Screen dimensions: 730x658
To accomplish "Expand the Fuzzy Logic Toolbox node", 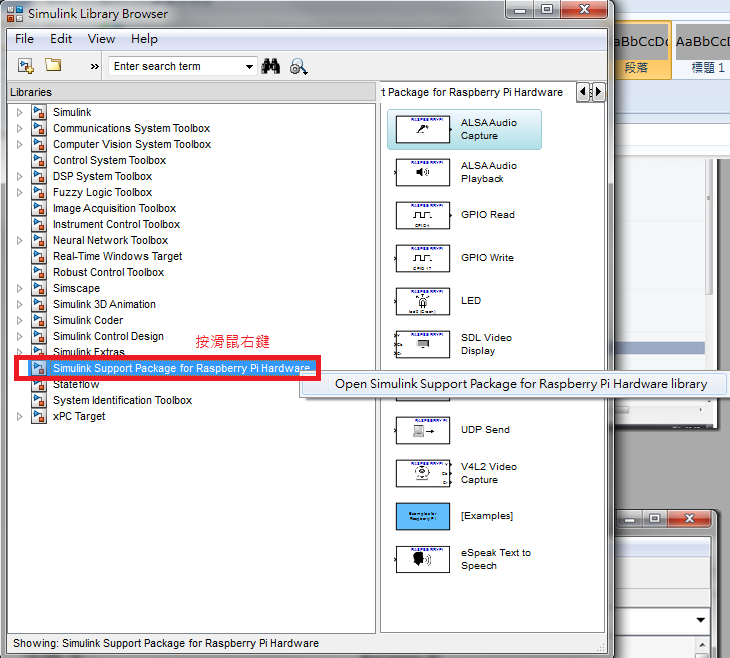I will [20, 192].
